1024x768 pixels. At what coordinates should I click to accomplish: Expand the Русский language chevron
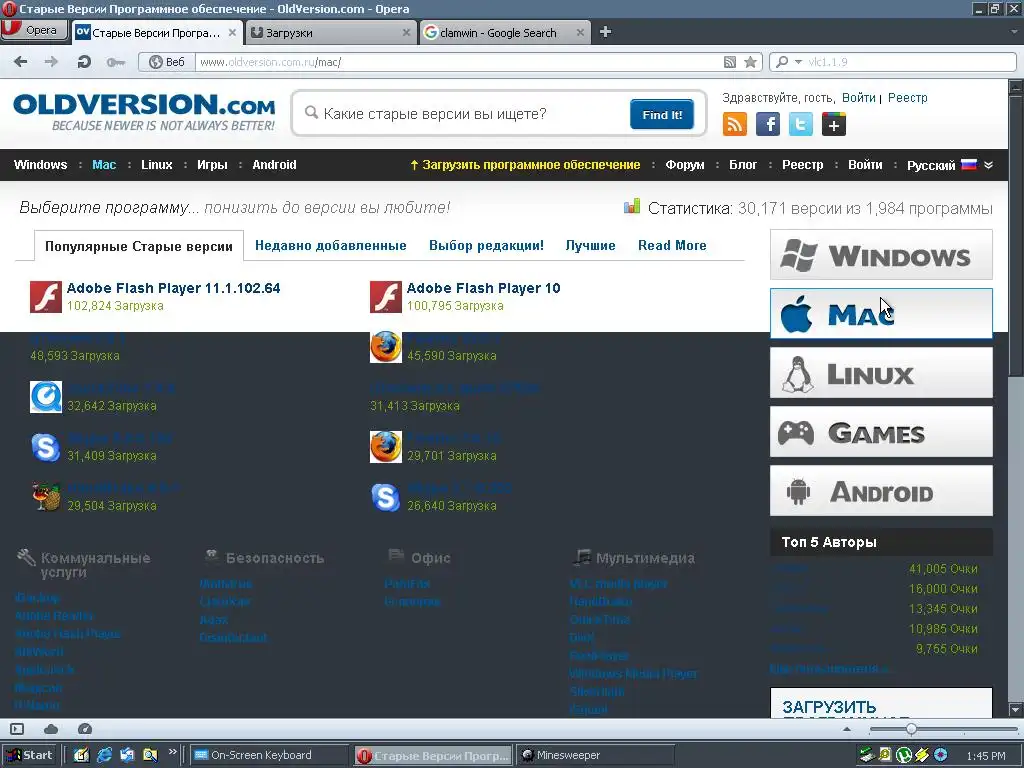pyautogui.click(x=988, y=165)
